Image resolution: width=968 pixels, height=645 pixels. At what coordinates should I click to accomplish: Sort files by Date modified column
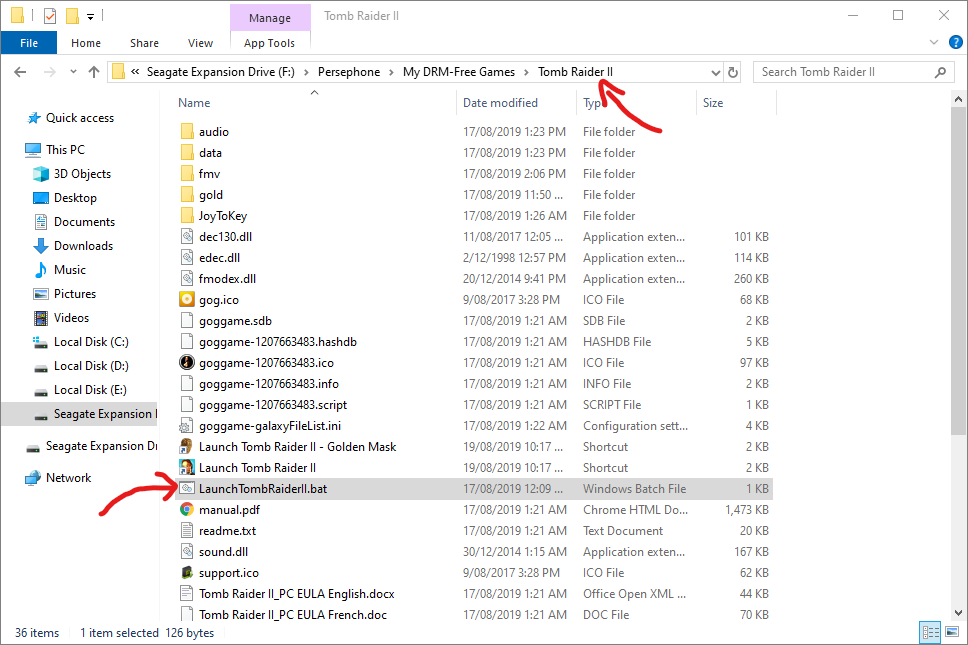click(500, 103)
